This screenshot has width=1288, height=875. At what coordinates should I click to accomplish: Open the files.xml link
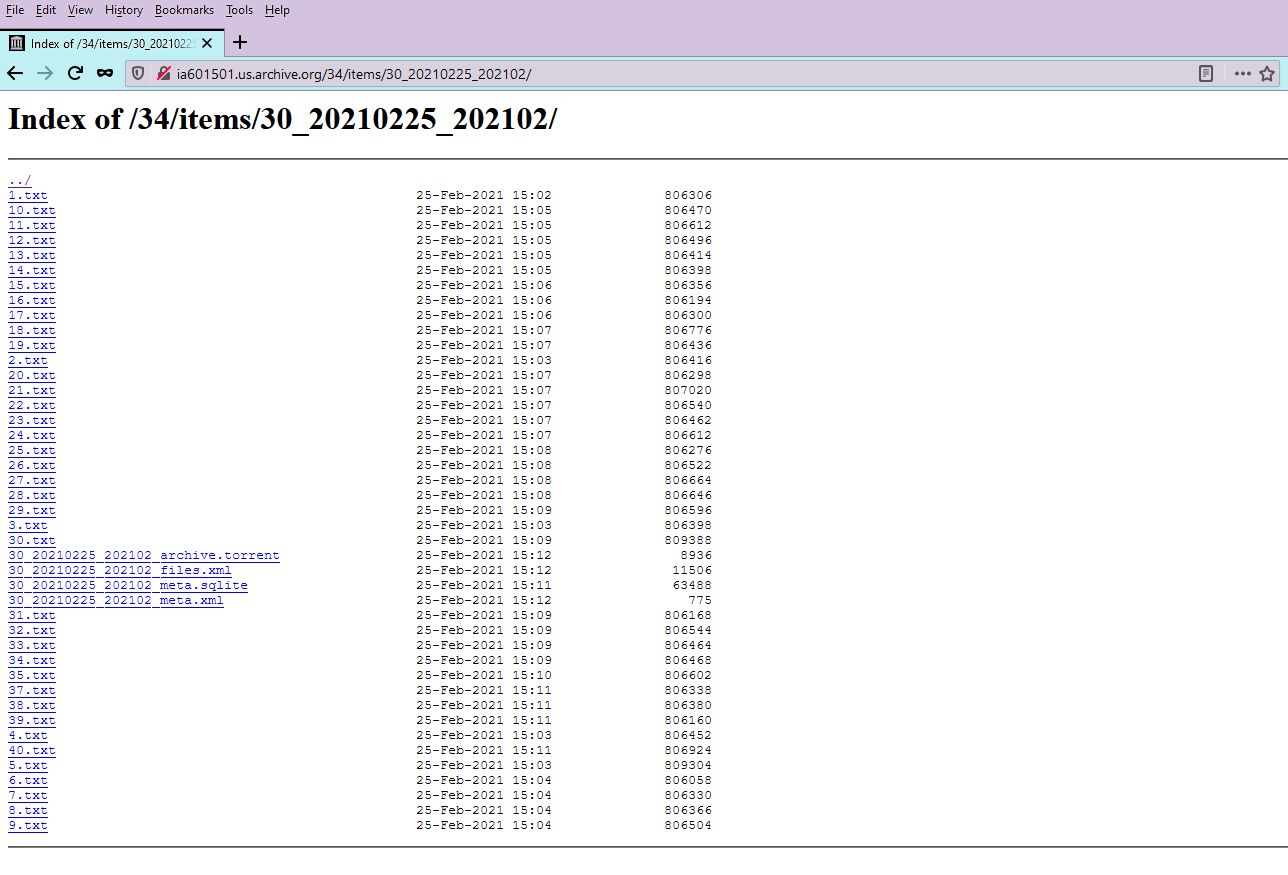point(120,570)
